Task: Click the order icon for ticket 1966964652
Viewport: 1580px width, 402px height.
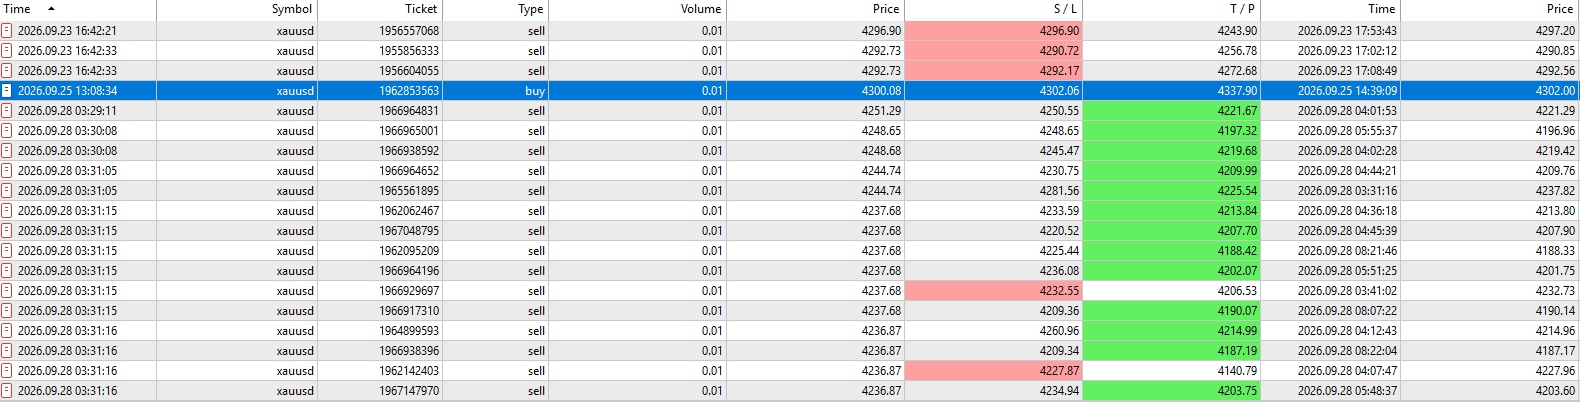Action: [7, 171]
